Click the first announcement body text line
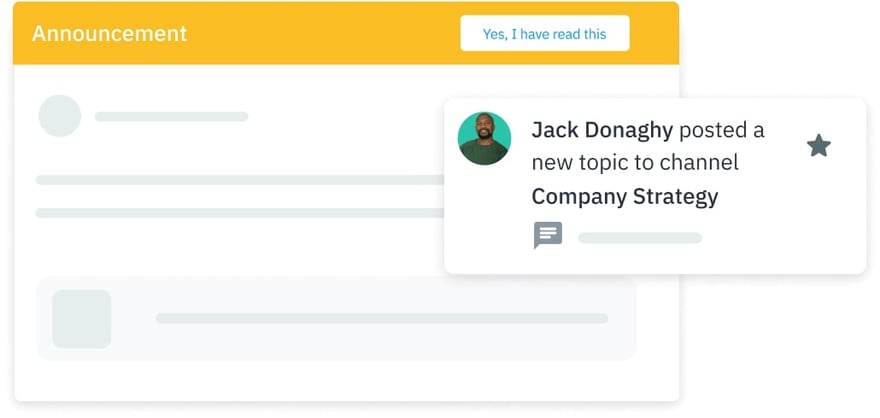The width and height of the screenshot is (880, 418). [240, 180]
